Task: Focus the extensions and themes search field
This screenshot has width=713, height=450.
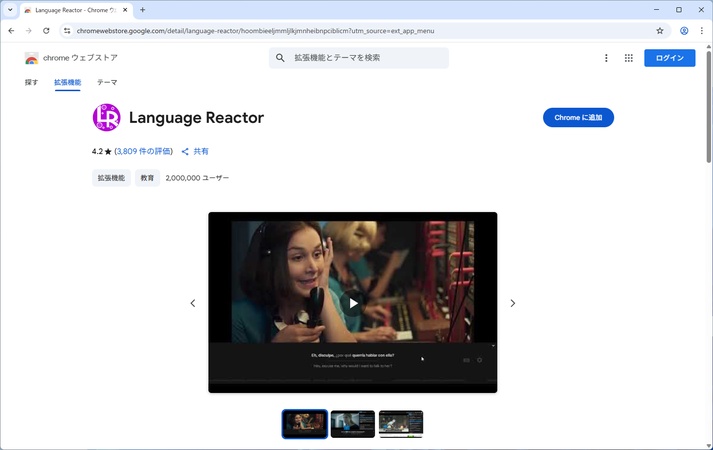Action: click(359, 58)
